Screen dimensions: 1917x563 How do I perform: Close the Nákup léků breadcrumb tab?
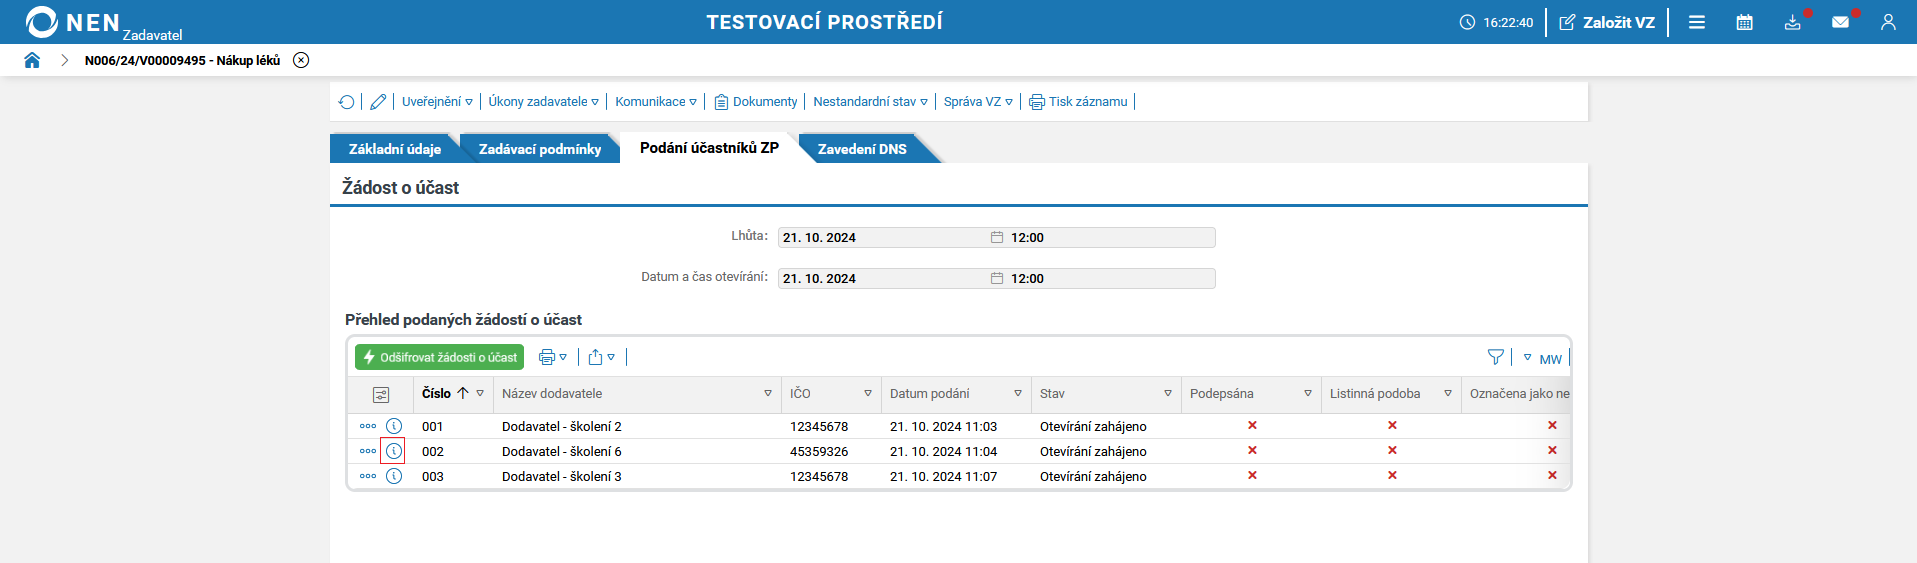point(301,60)
